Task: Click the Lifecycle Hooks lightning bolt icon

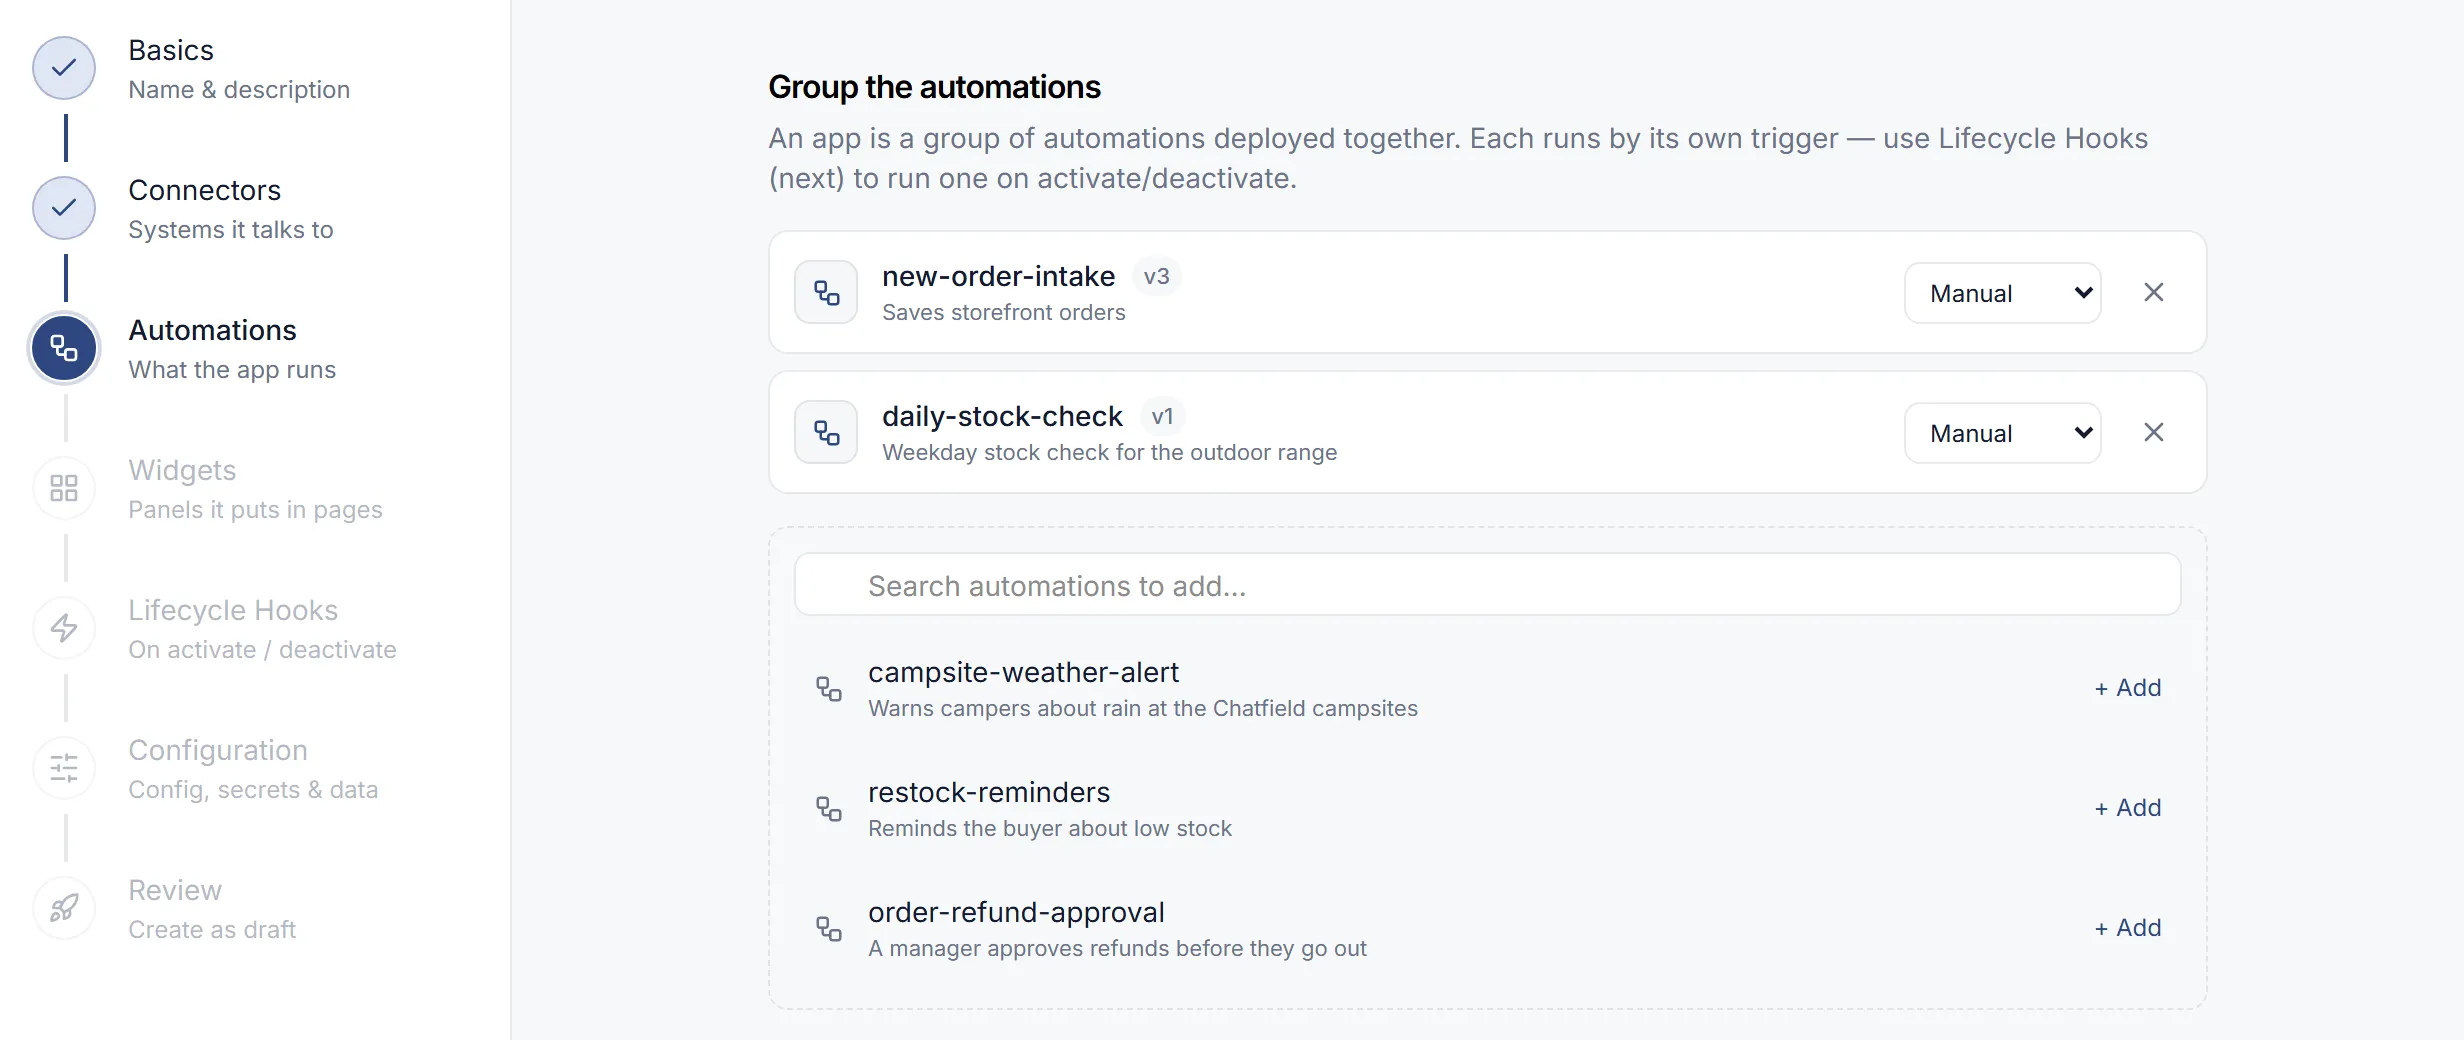Action: (x=64, y=628)
